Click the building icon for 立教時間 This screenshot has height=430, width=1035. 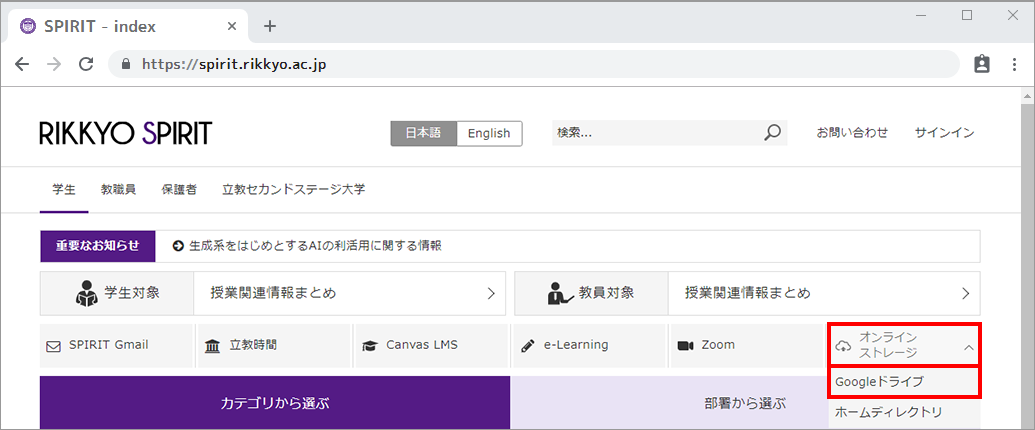point(213,346)
